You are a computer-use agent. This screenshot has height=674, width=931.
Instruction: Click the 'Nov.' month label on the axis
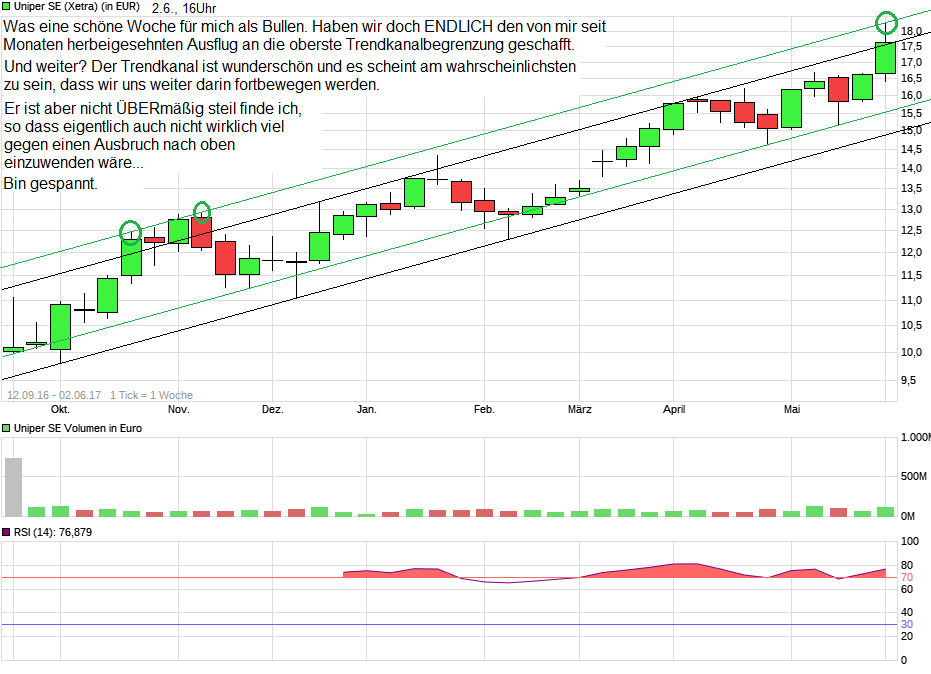click(179, 409)
